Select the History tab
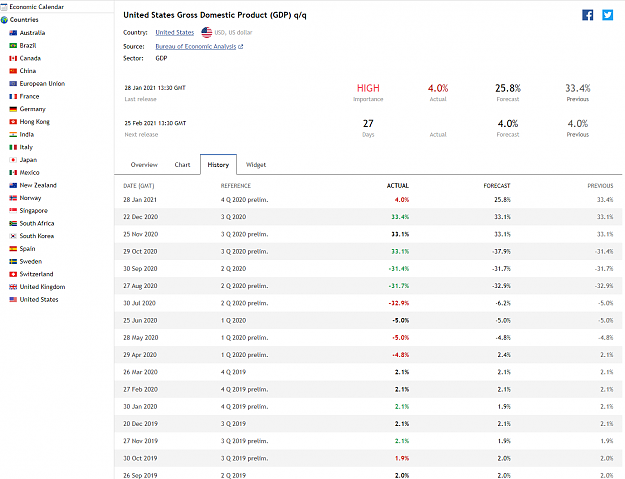Image resolution: width=625 pixels, height=479 pixels. click(218, 165)
